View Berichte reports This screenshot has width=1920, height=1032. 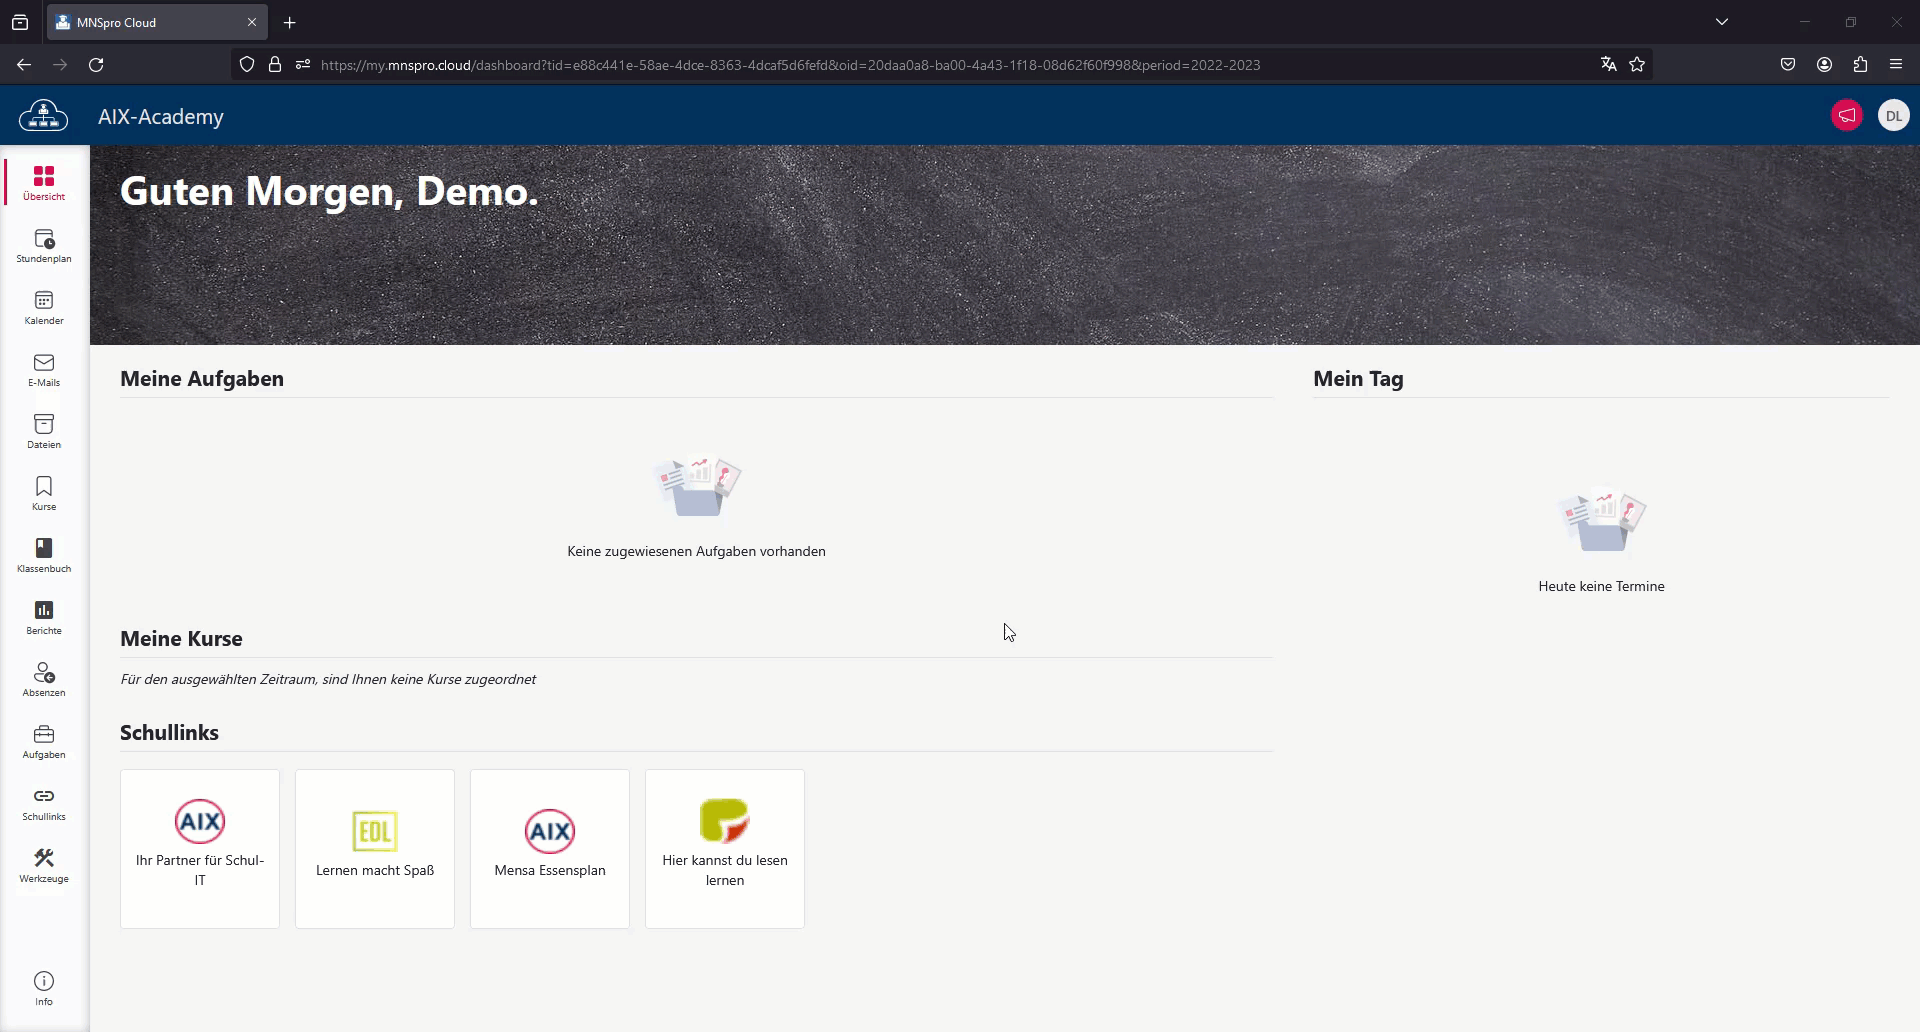44,618
